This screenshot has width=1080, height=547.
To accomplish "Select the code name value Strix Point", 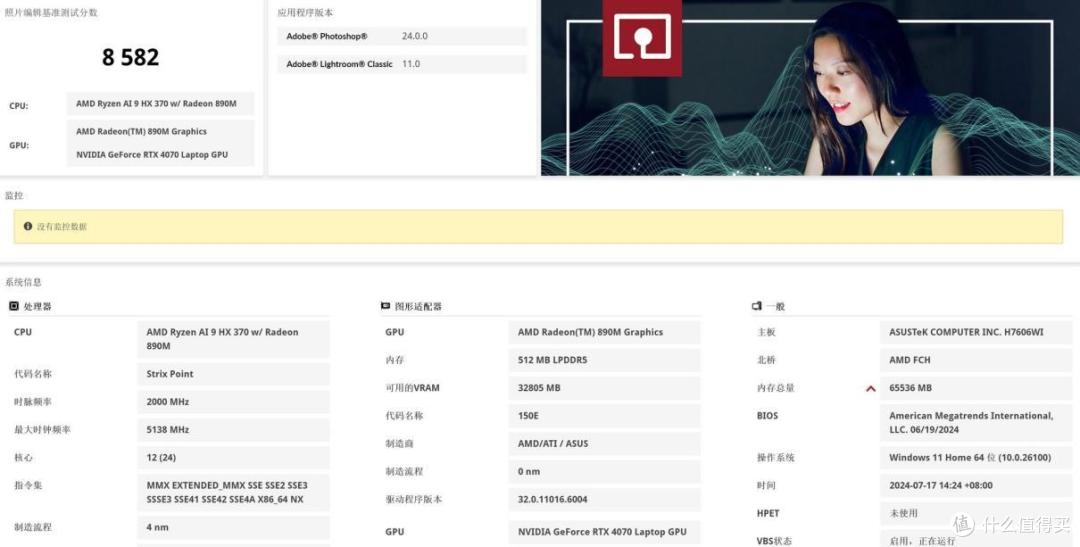I will tap(169, 373).
